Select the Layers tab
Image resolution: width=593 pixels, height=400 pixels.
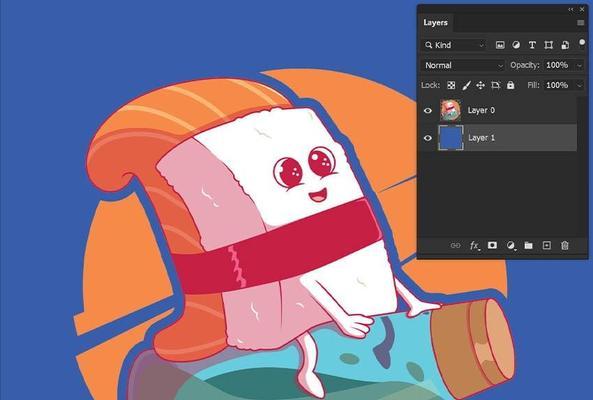(x=436, y=23)
